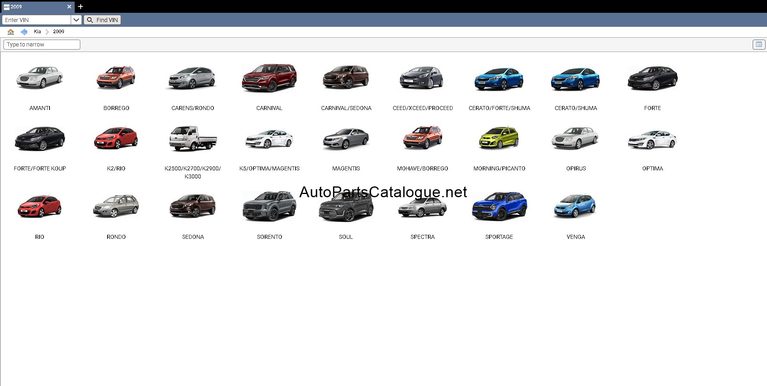767x386 pixels.
Task: Choose the black FORTE car image
Action: coord(653,78)
